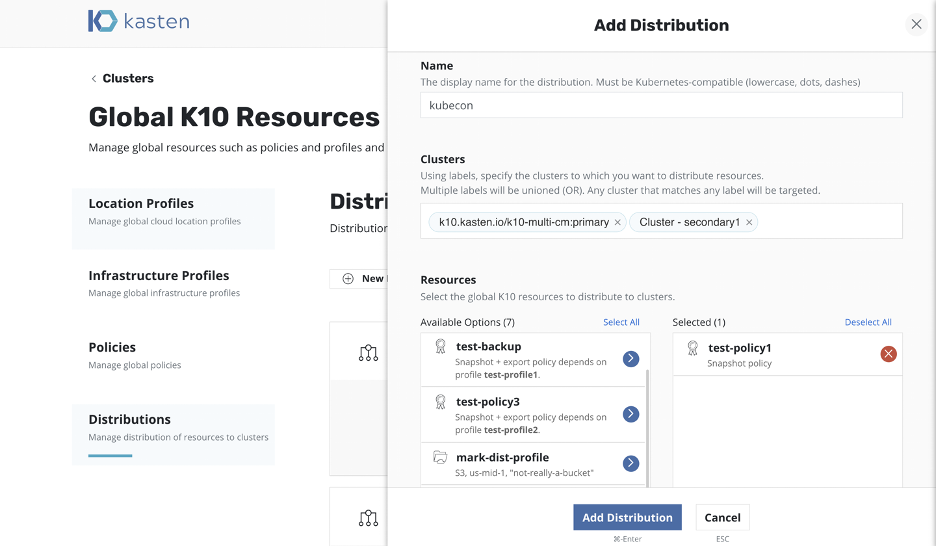The width and height of the screenshot is (936, 546).
Task: Close the Add Distribution panel
Action: click(916, 25)
